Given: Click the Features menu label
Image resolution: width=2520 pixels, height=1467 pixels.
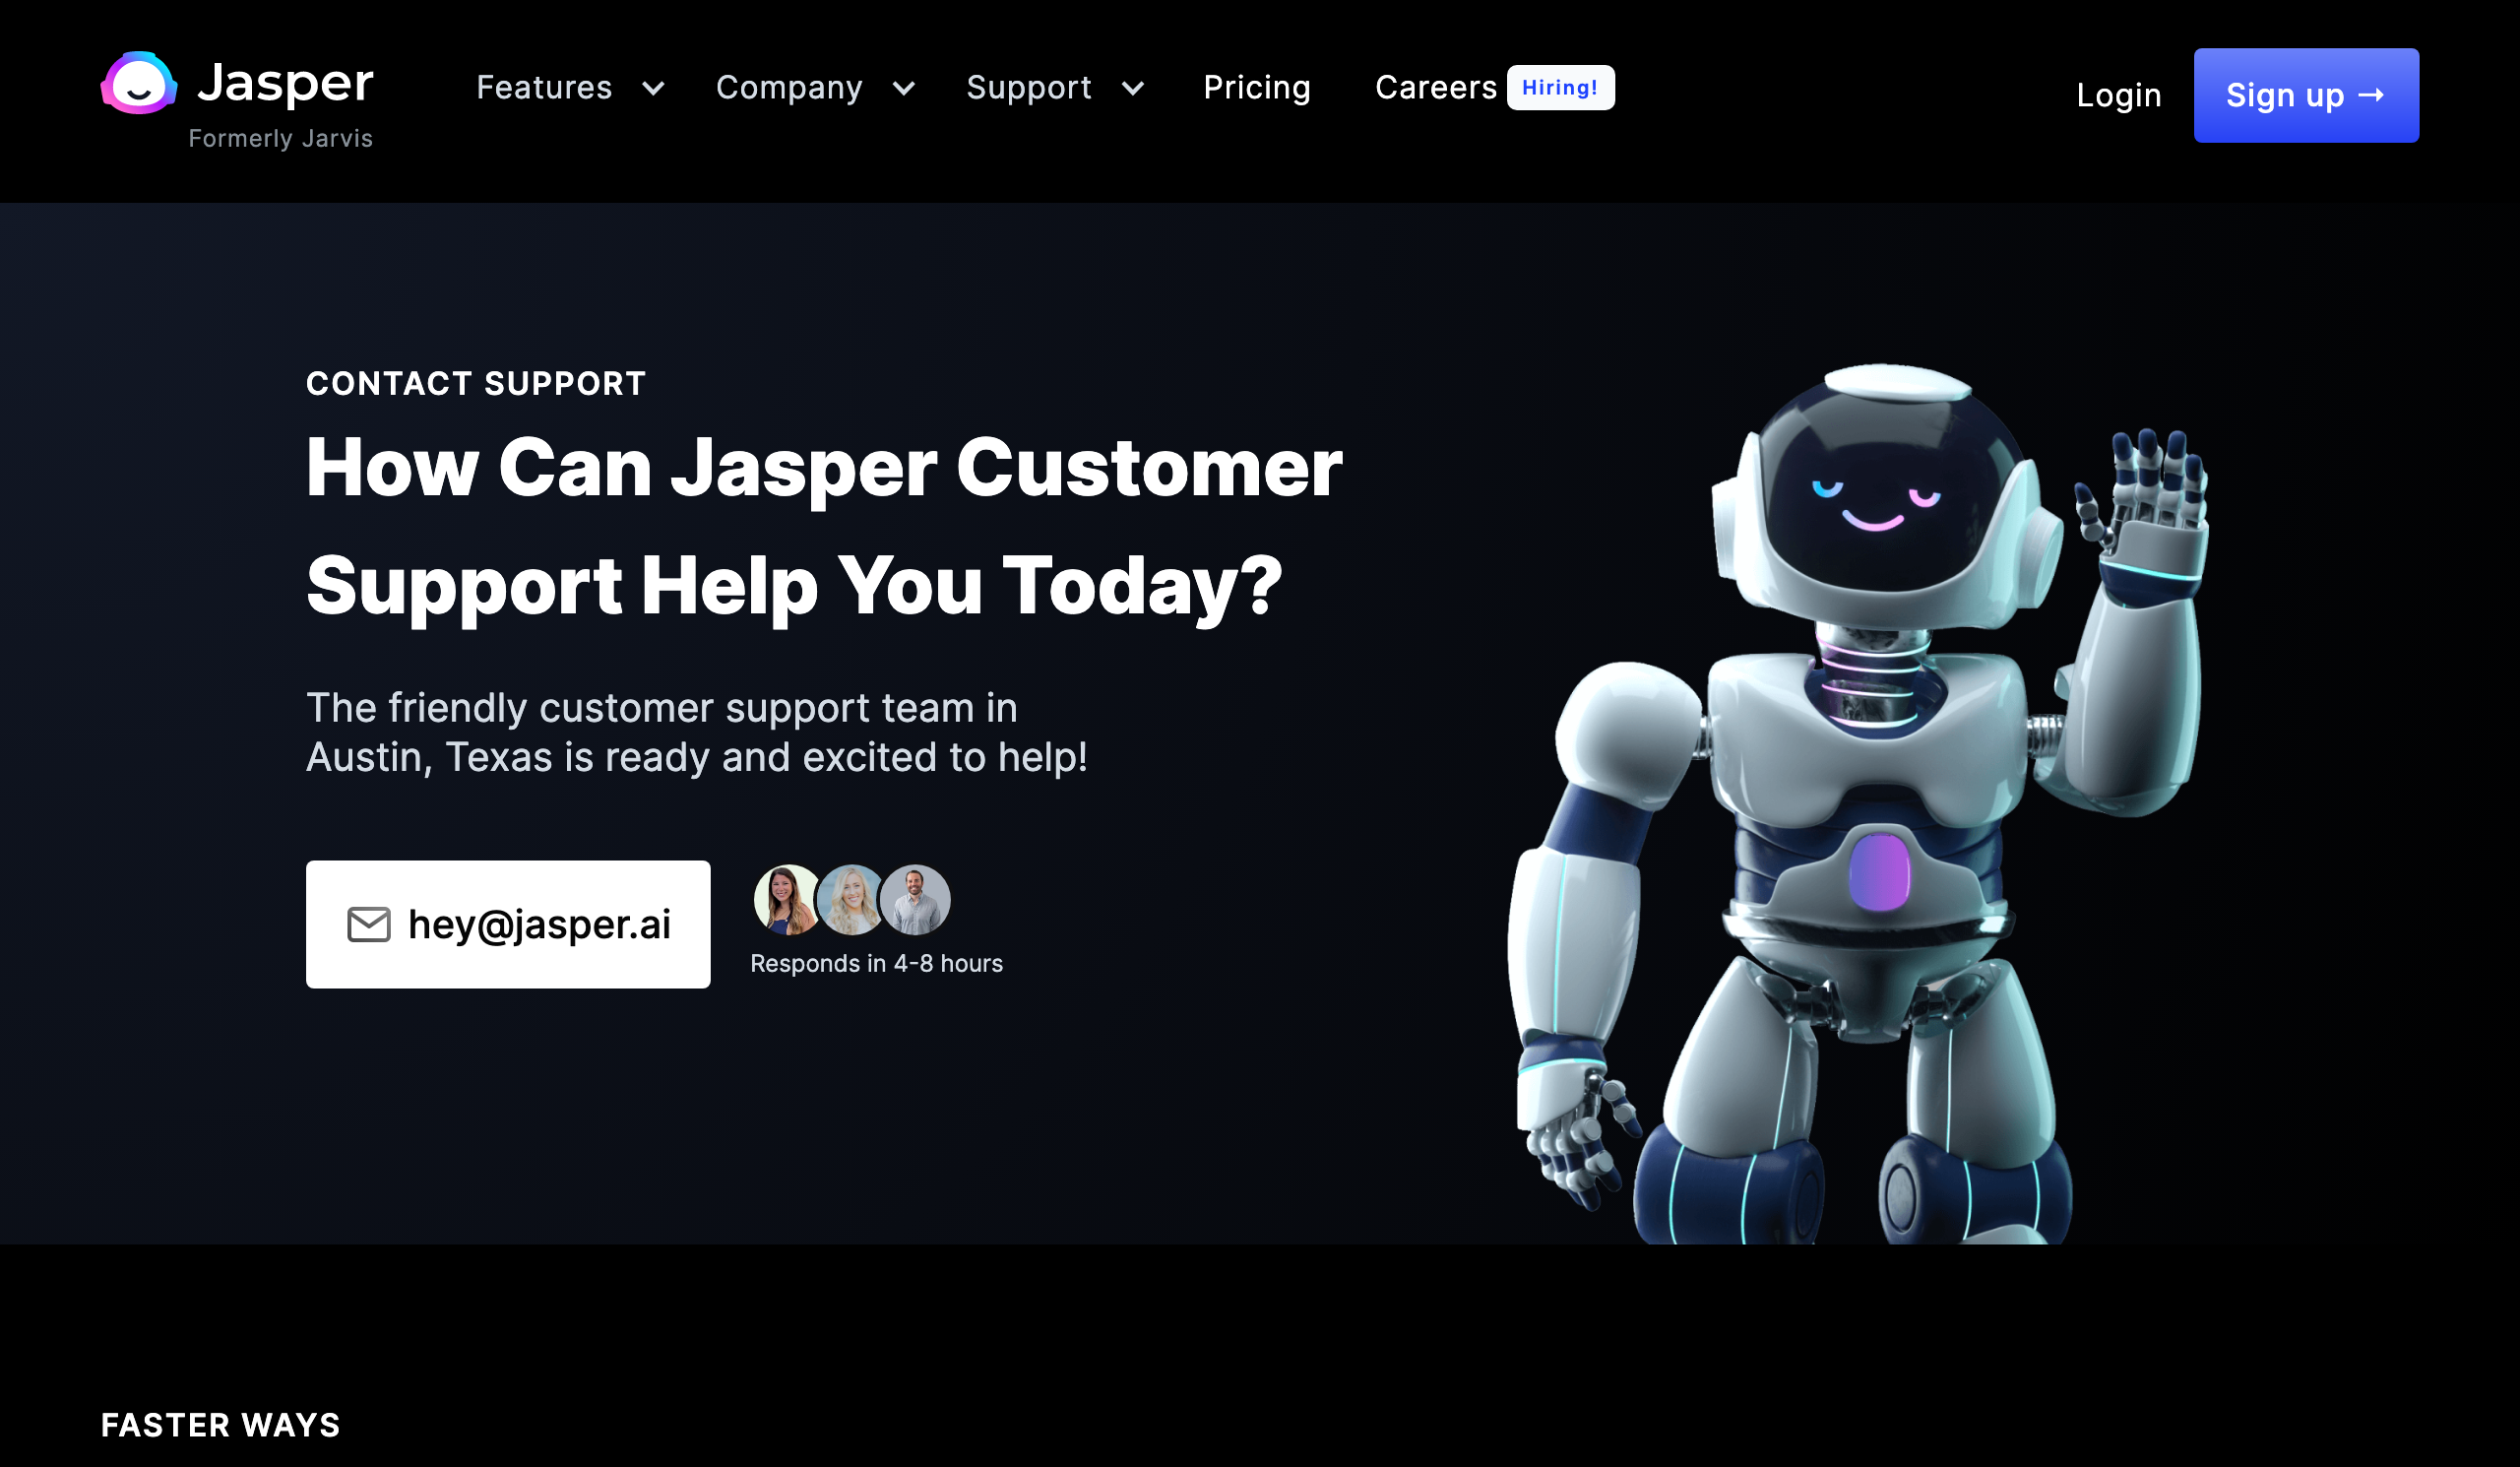Looking at the screenshot, I should click(x=544, y=88).
